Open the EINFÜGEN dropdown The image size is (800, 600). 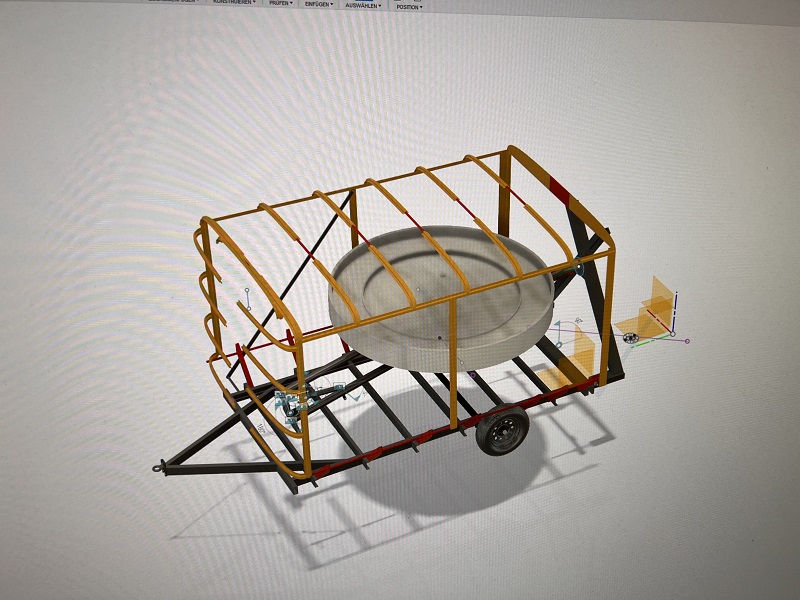click(318, 4)
